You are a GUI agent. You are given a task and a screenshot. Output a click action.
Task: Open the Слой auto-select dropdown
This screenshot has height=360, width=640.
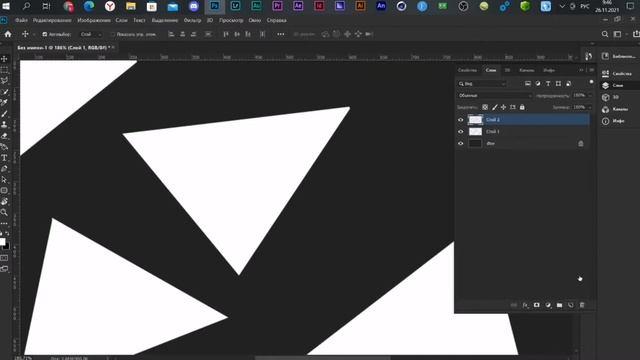click(x=91, y=34)
